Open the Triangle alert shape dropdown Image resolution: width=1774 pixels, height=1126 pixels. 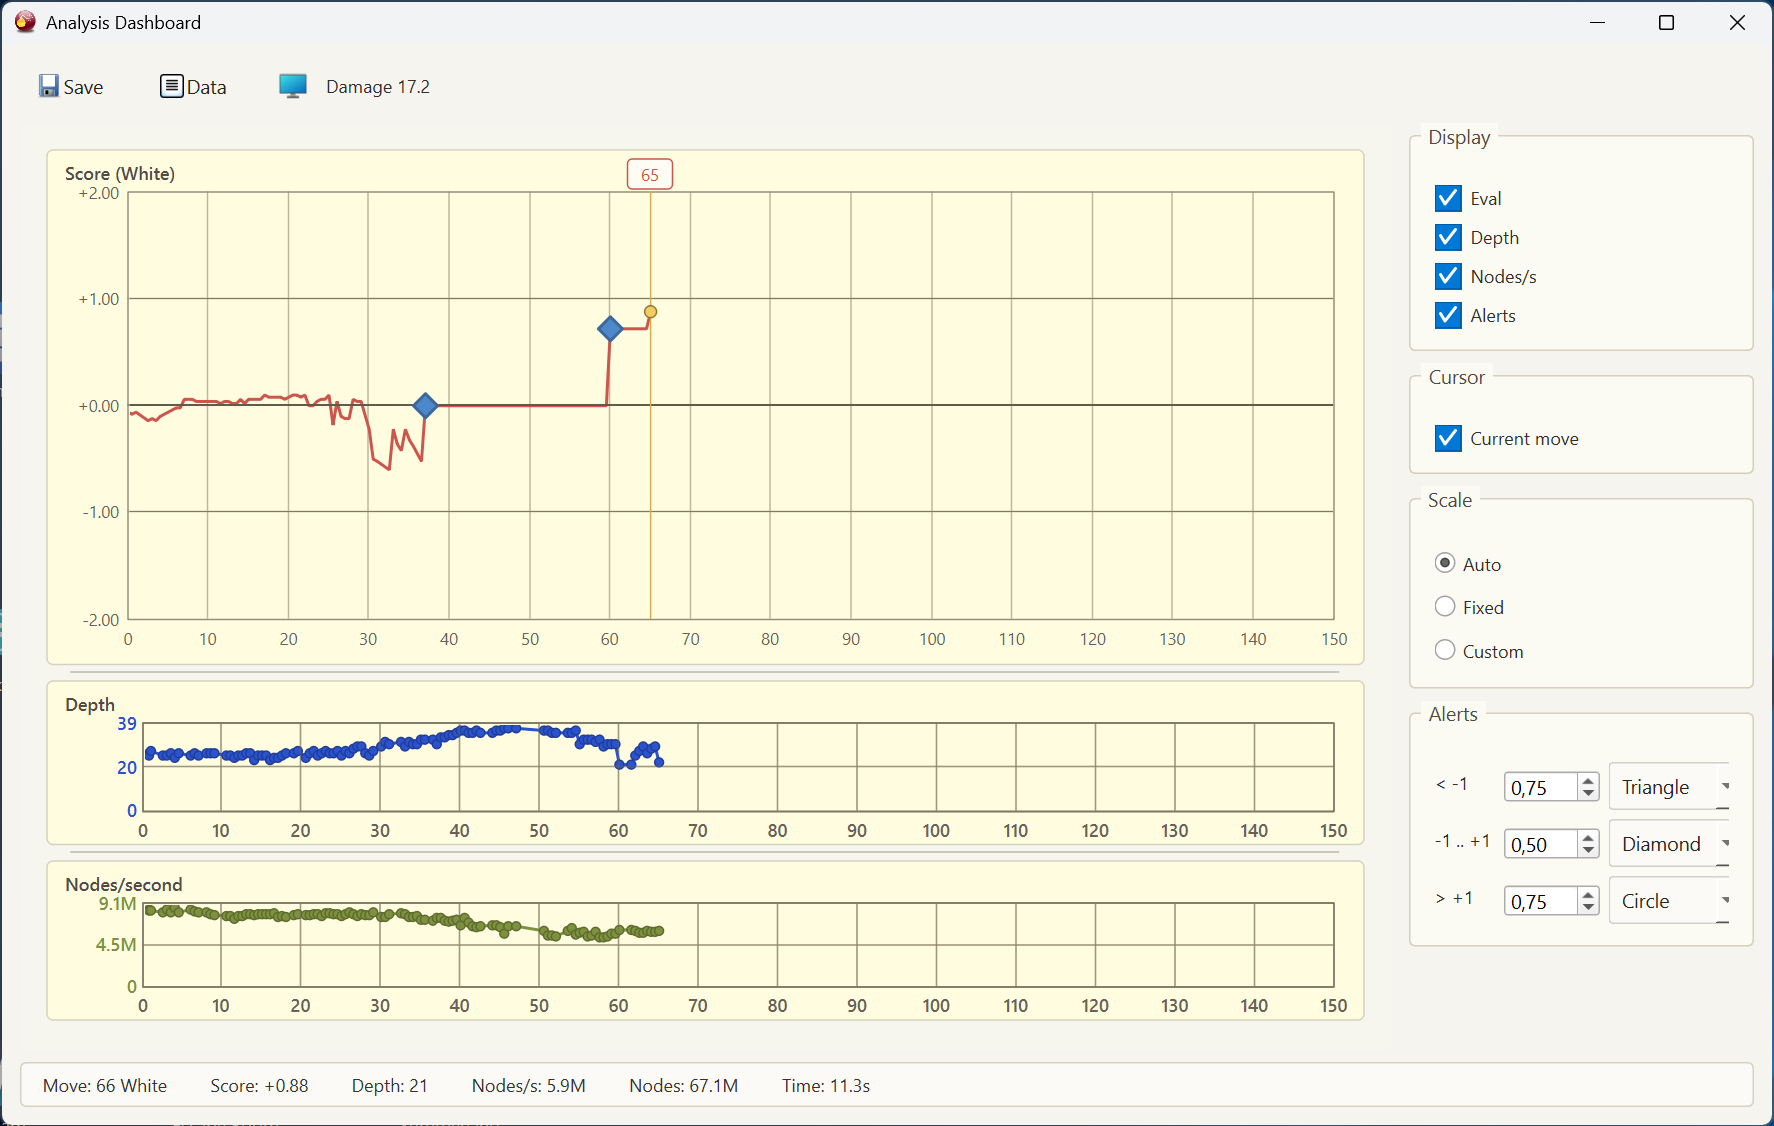(x=1669, y=787)
